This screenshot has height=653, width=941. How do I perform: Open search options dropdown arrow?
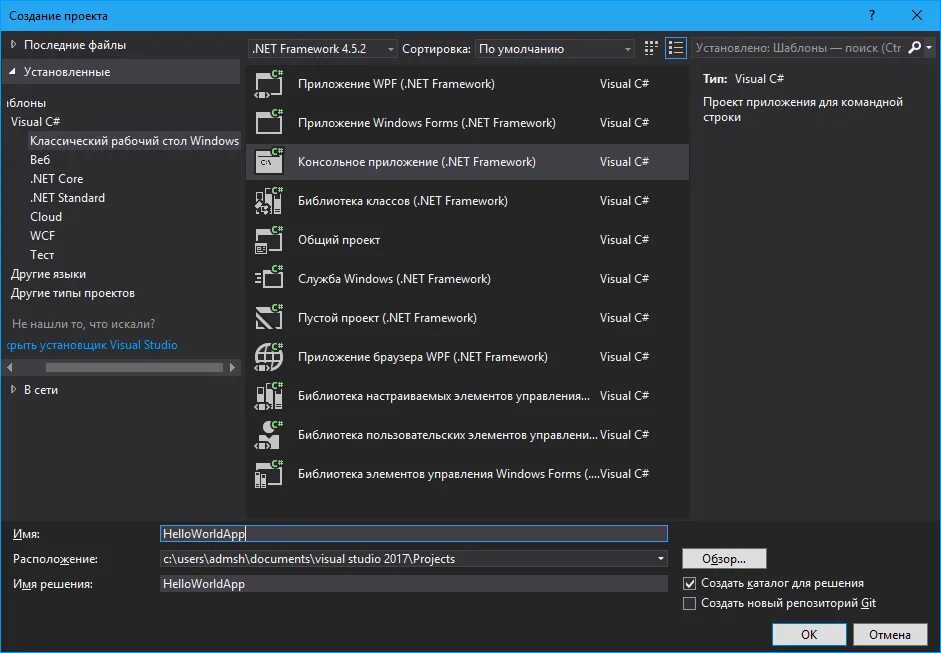coord(929,47)
